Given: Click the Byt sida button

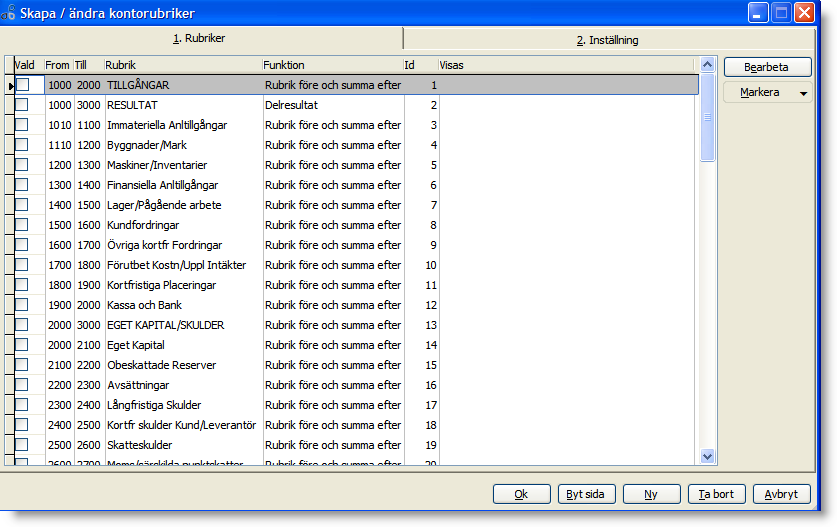Looking at the screenshot, I should pyautogui.click(x=587, y=494).
